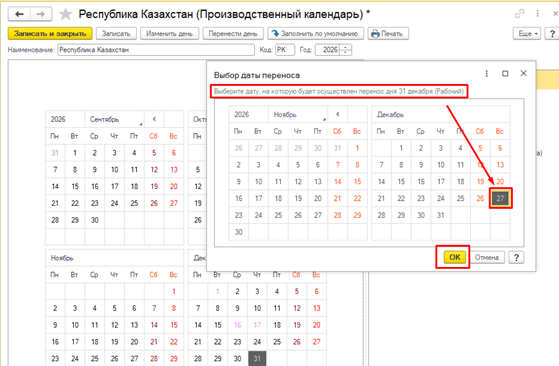The width and height of the screenshot is (559, 366).
Task: Go forward with the right arrow button
Action: (x=41, y=14)
